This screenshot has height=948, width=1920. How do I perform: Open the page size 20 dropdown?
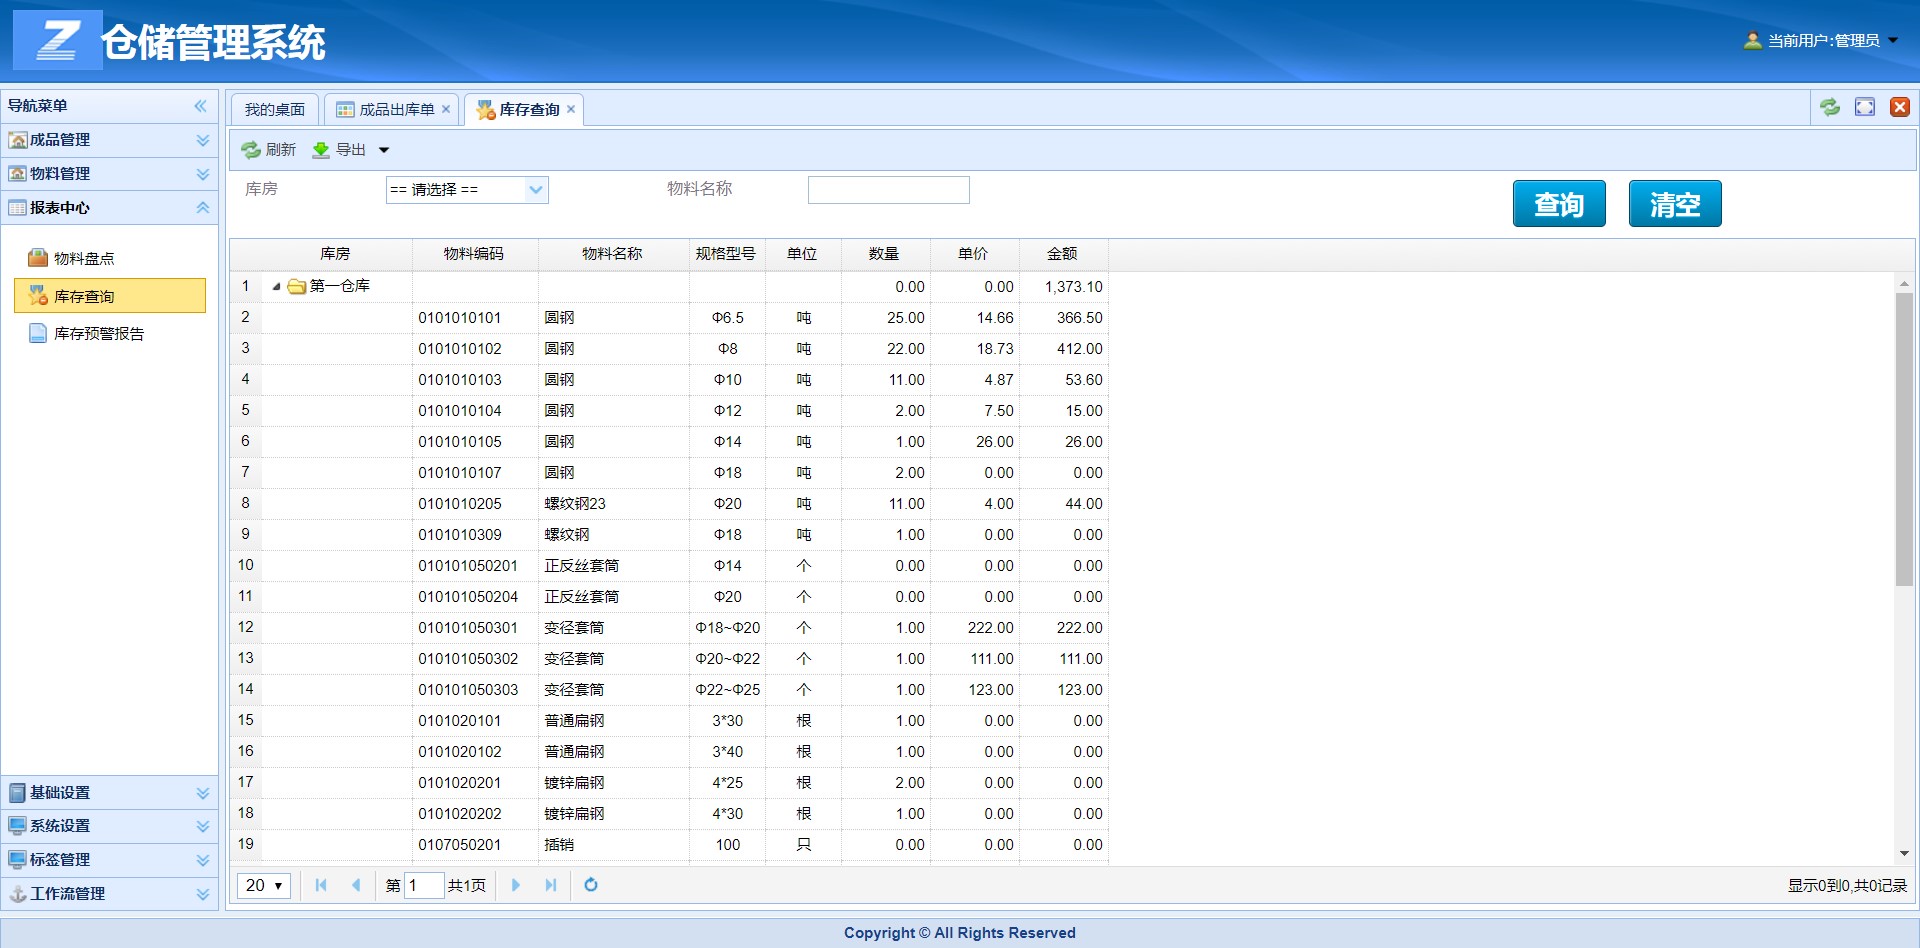(262, 885)
